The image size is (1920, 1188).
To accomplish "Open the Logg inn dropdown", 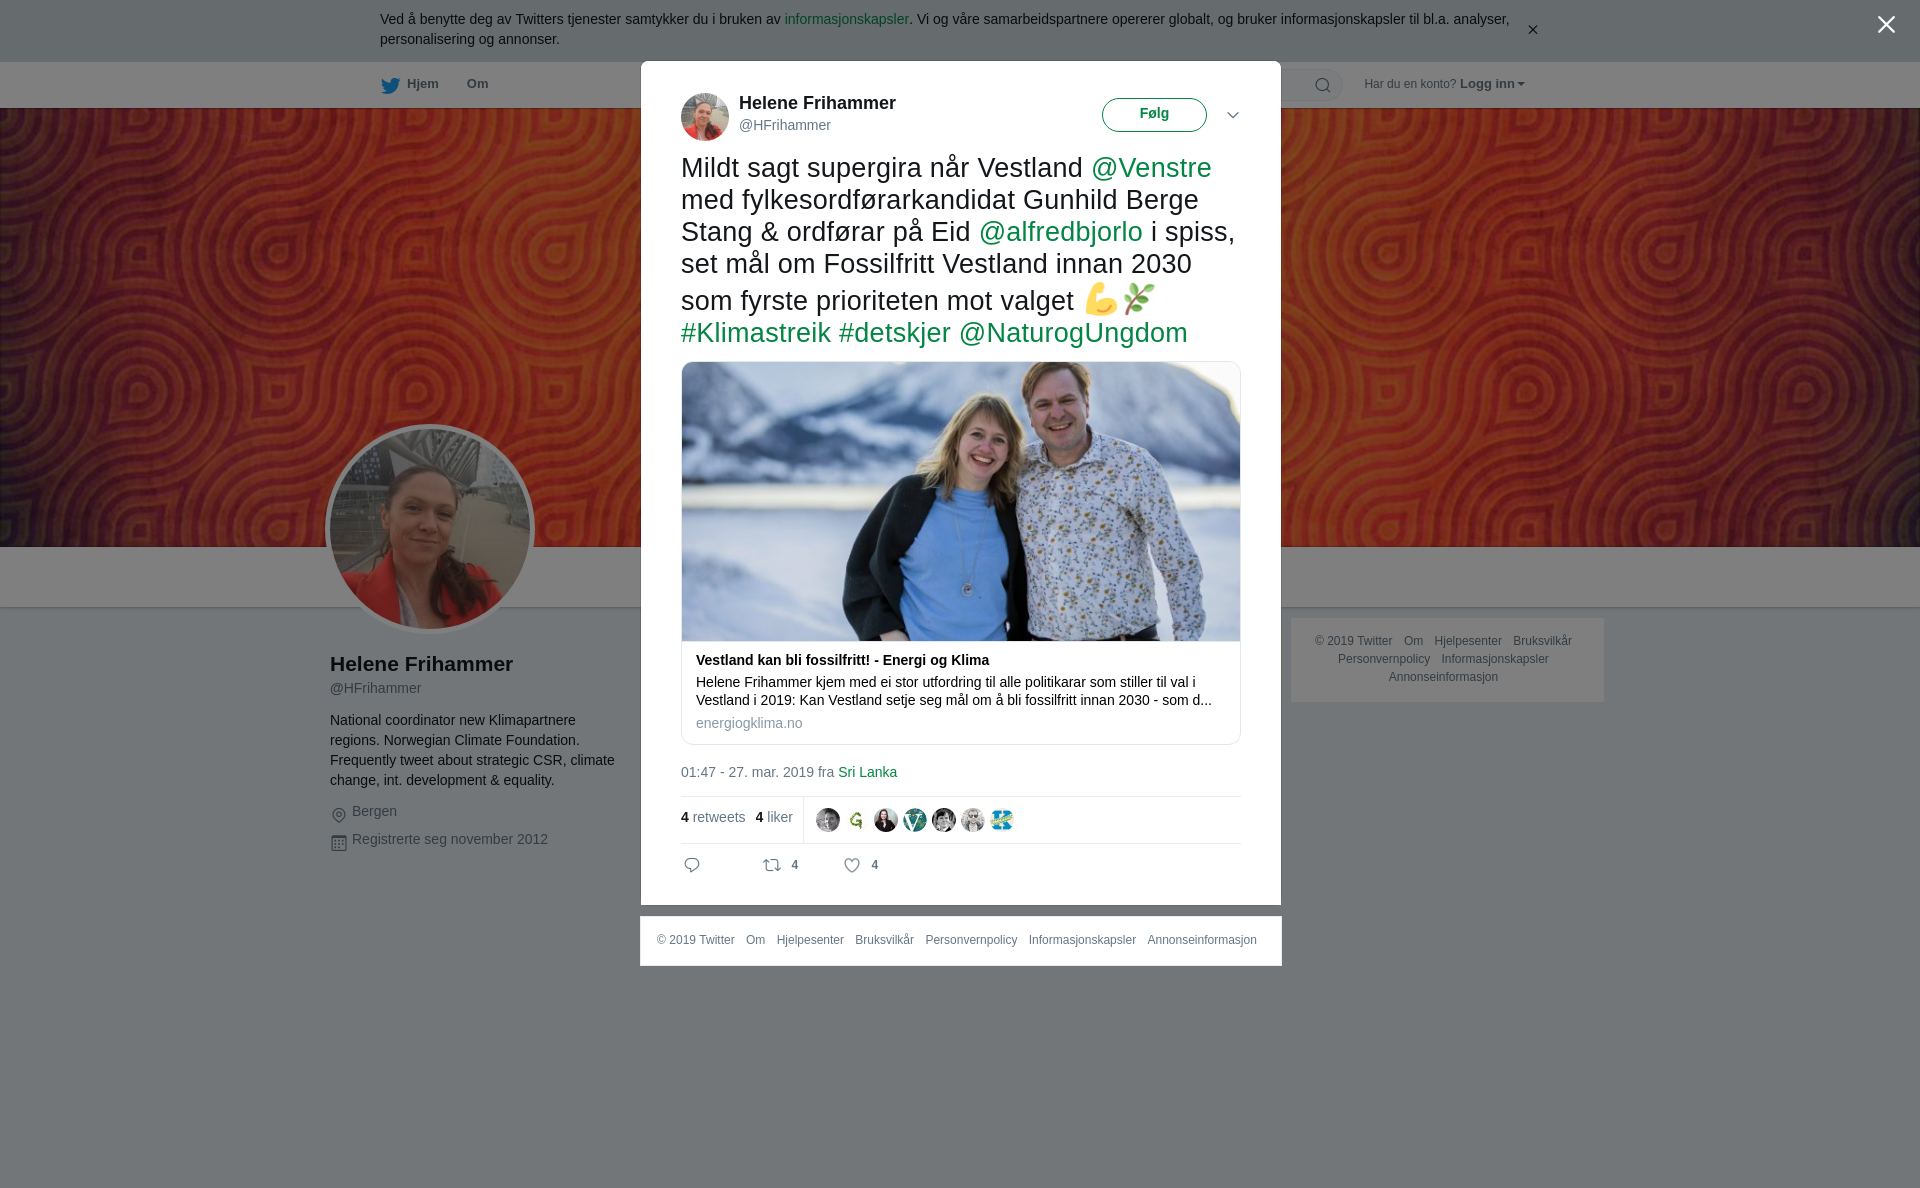I will click(1492, 84).
